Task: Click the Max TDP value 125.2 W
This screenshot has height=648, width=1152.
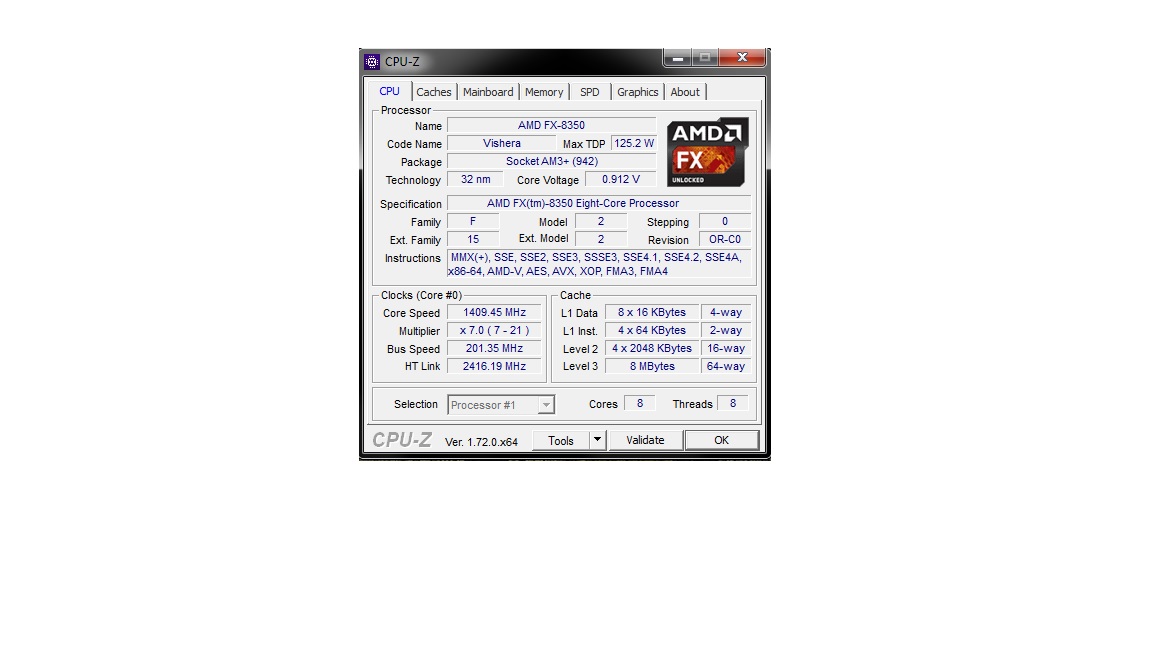Action: (x=633, y=143)
